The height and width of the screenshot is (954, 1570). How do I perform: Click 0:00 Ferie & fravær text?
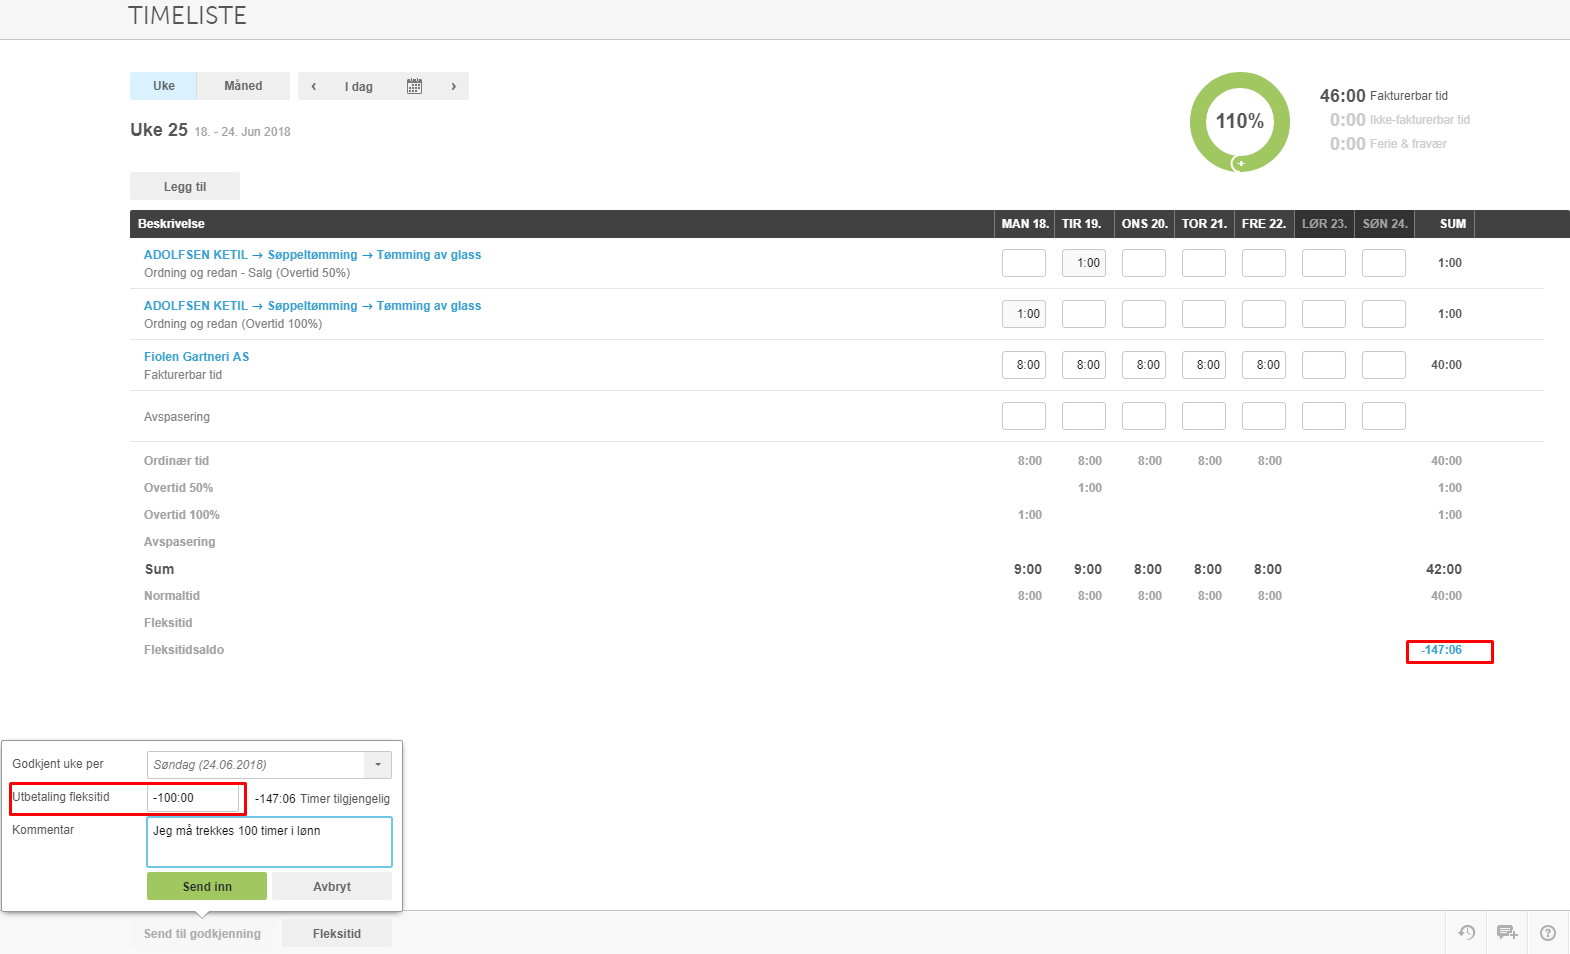point(1388,144)
